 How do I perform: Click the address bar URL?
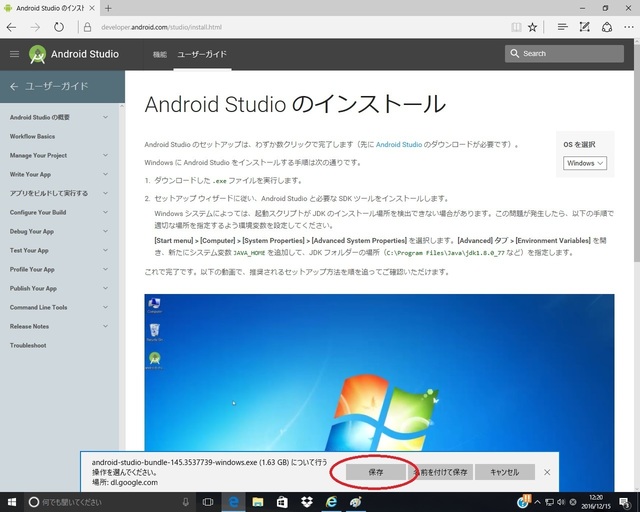click(161, 27)
